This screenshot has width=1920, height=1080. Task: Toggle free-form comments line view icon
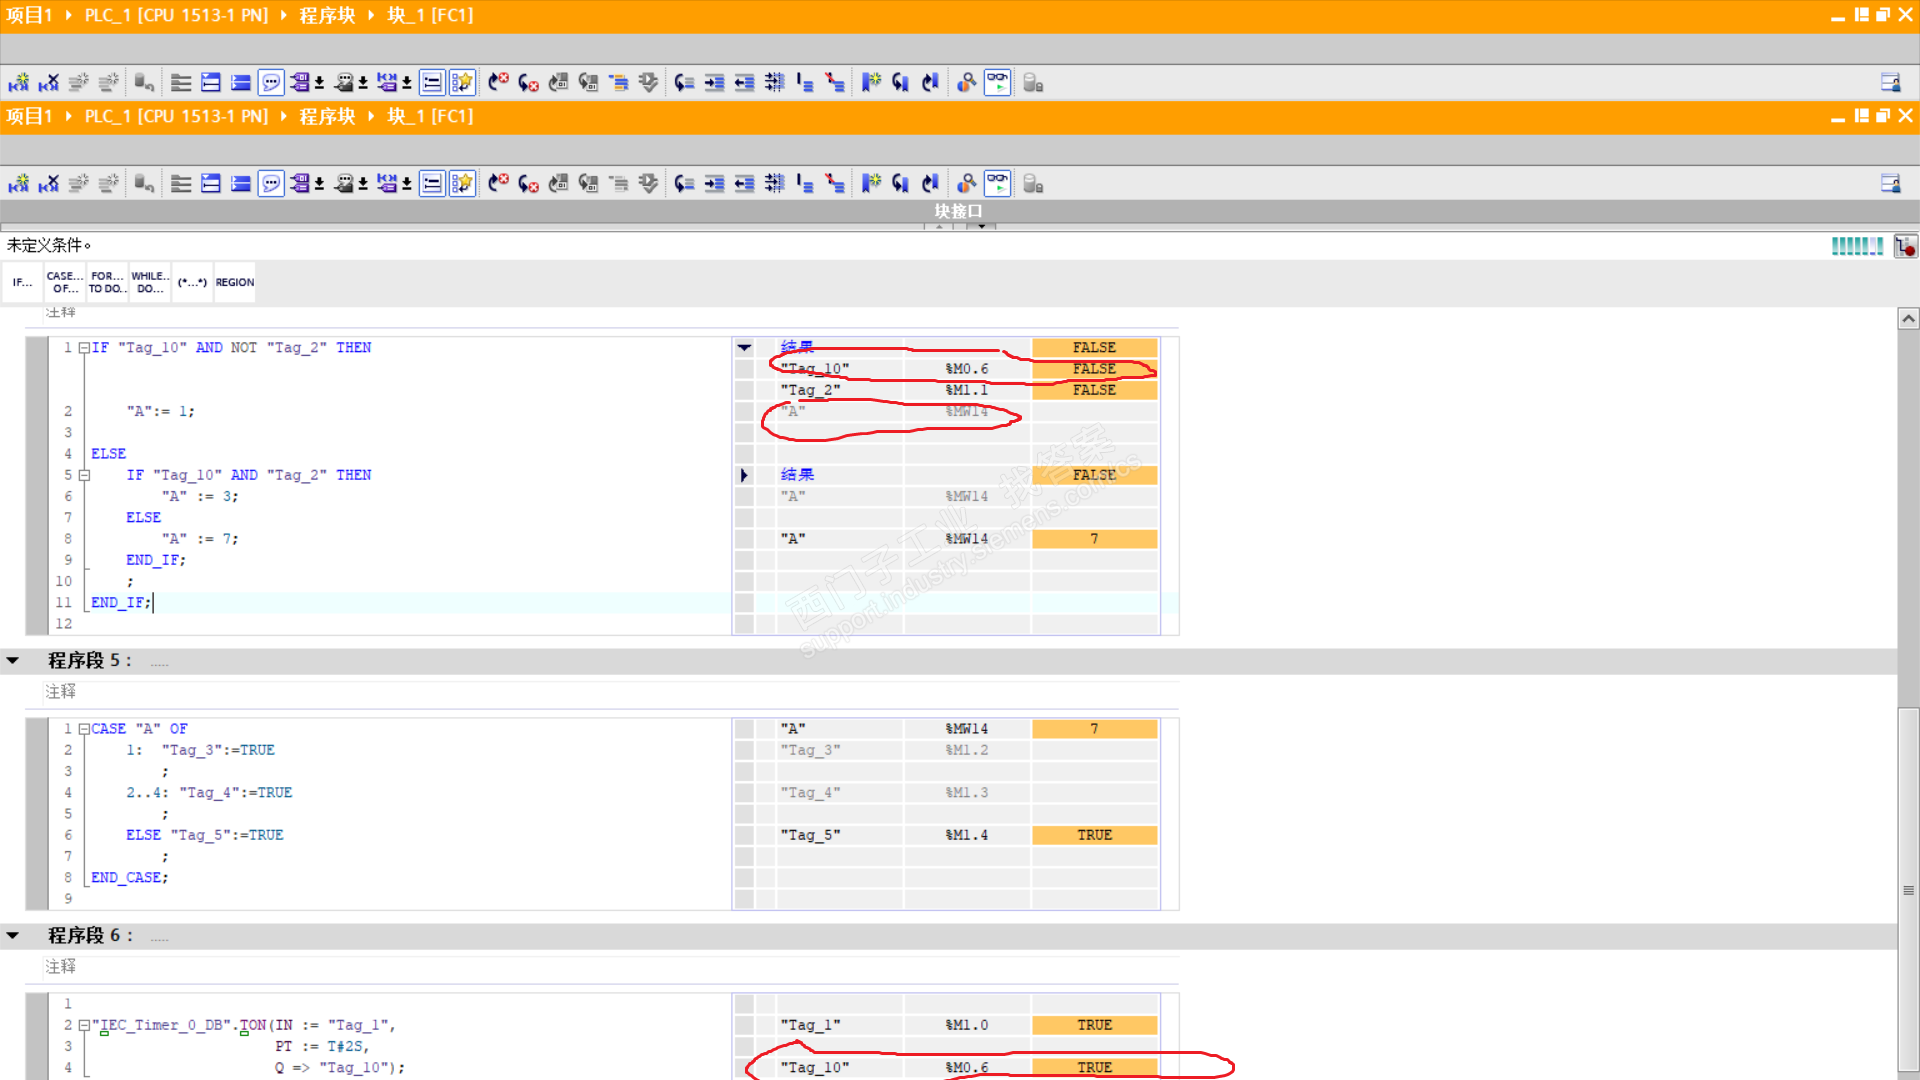(x=432, y=183)
